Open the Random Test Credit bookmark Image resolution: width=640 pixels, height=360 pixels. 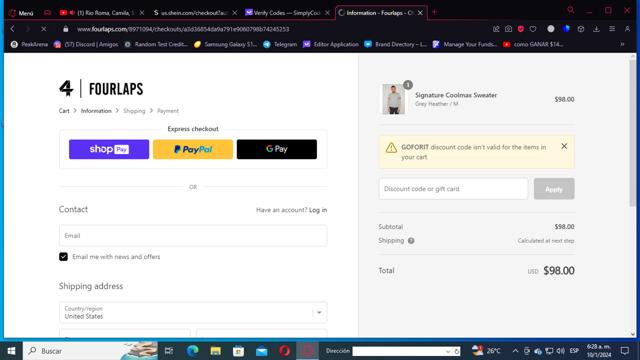(x=156, y=44)
